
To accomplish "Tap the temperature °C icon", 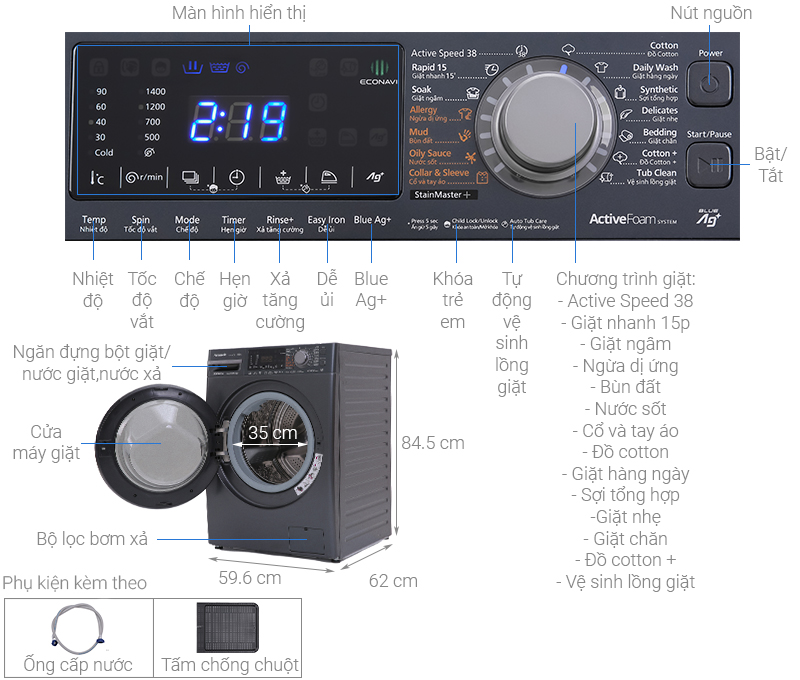I will click(x=98, y=177).
